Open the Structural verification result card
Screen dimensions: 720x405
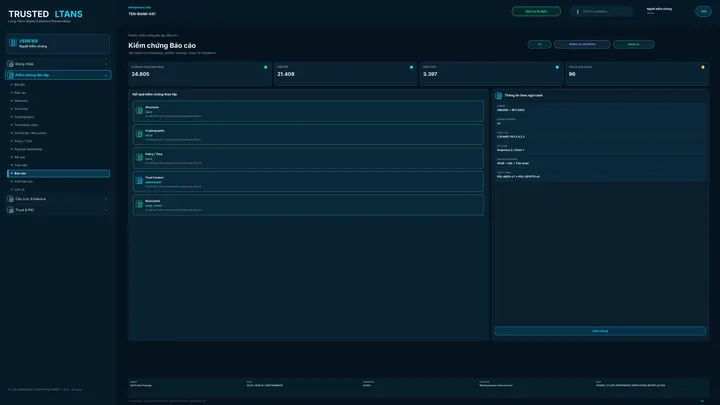pyautogui.click(x=308, y=111)
